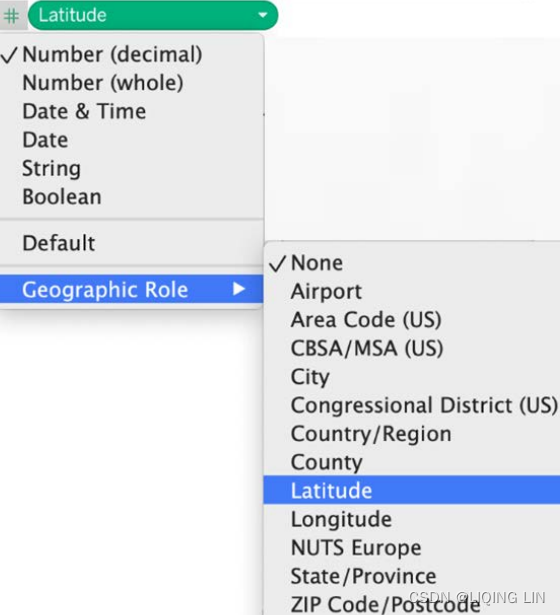Select Number (whole) data type
Screen dimensions: 560x615
[132, 83]
